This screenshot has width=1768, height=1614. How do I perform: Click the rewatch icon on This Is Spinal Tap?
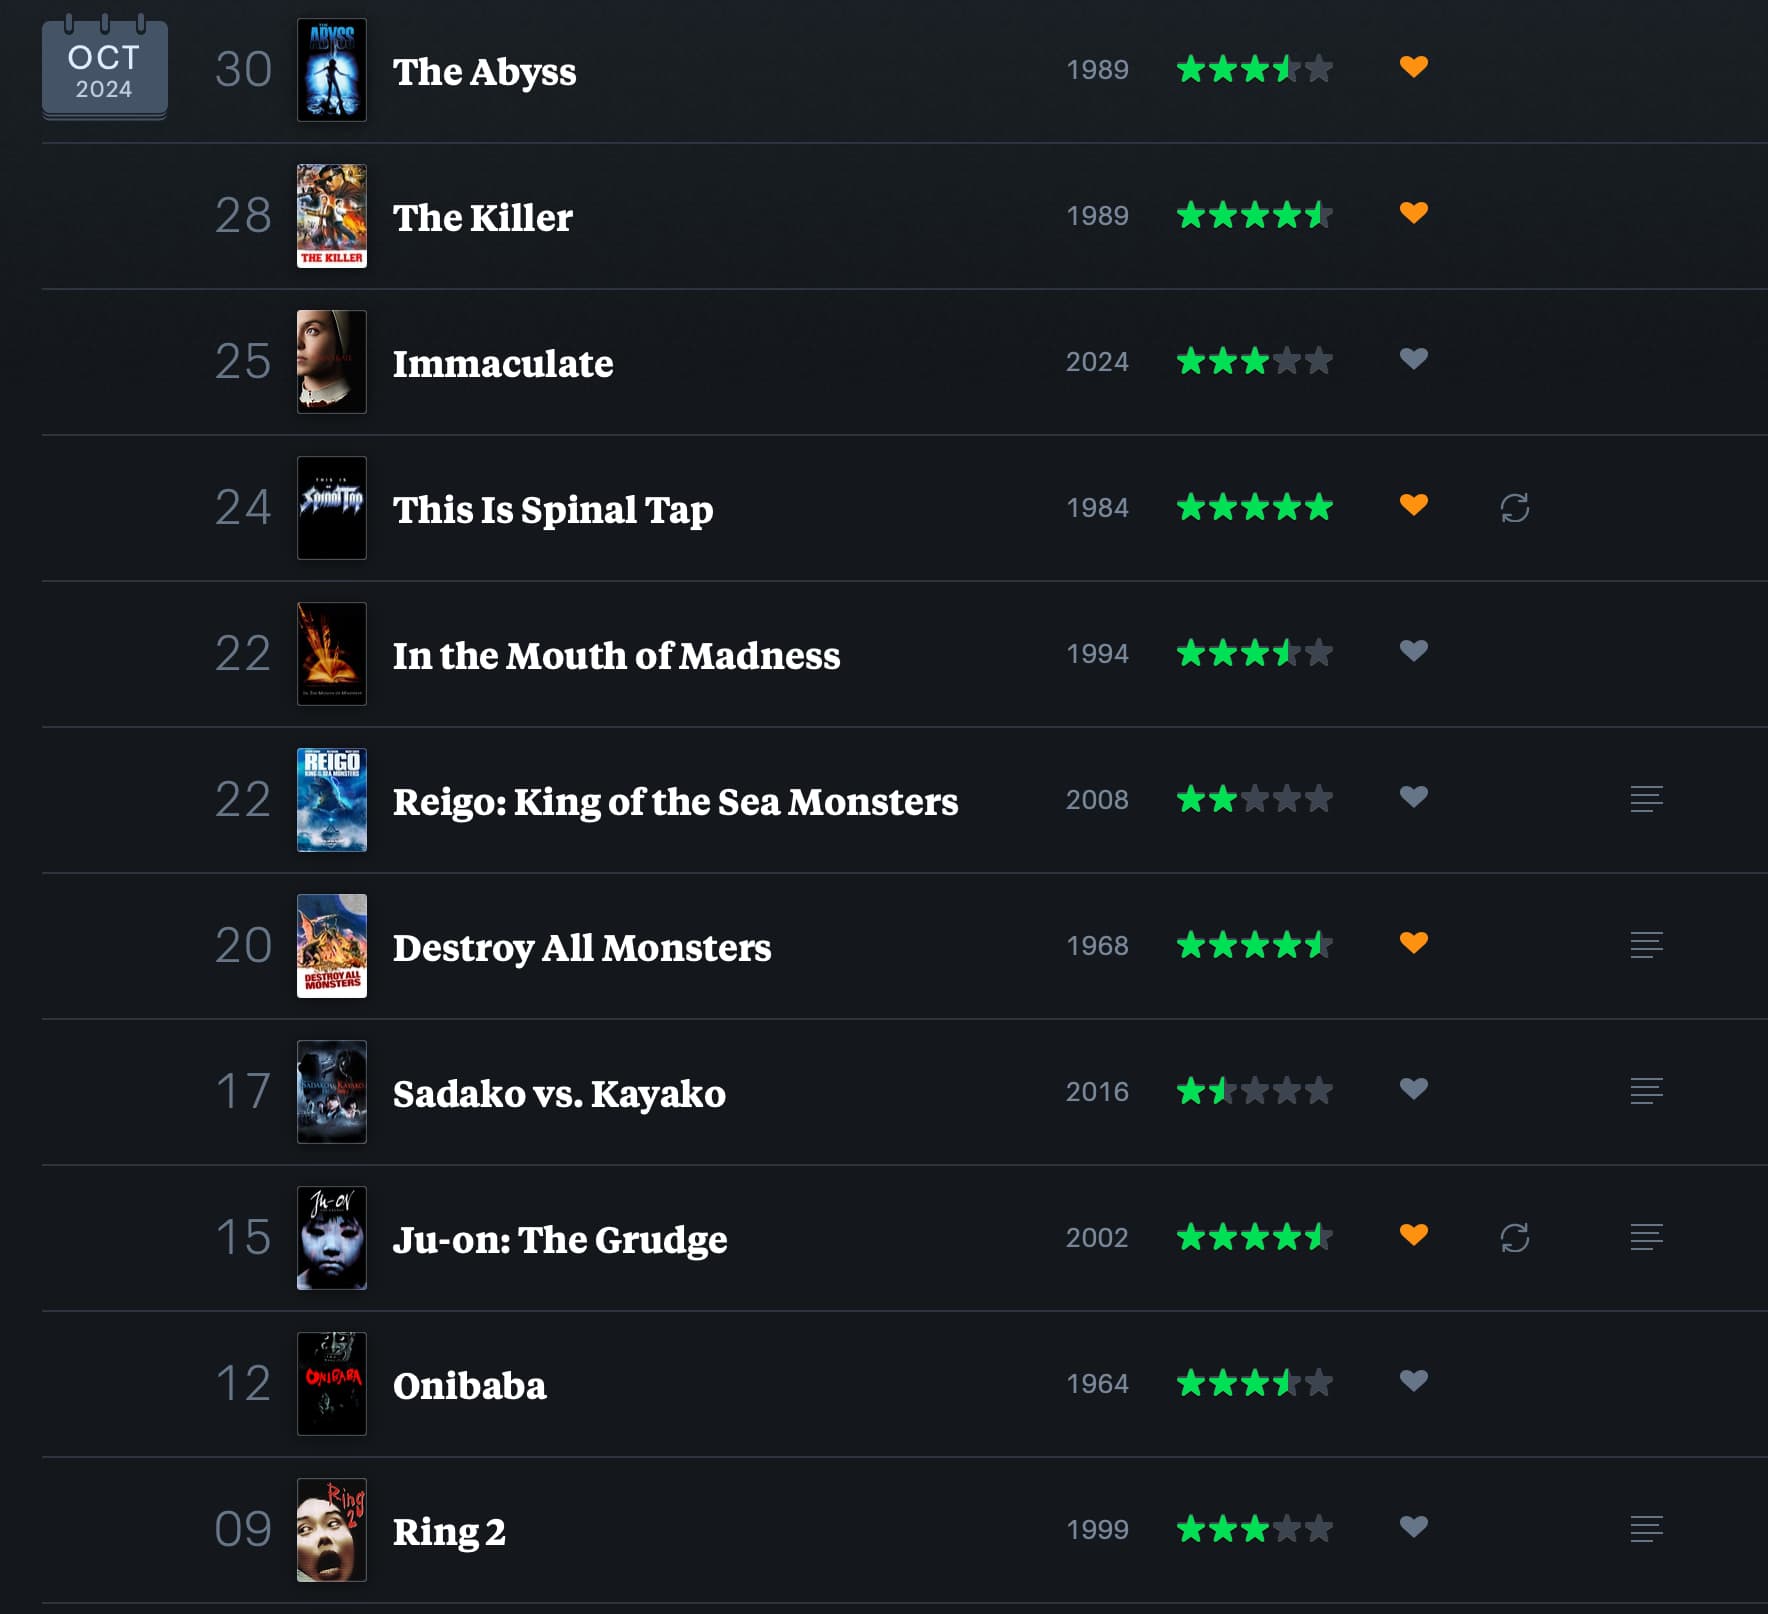point(1514,508)
